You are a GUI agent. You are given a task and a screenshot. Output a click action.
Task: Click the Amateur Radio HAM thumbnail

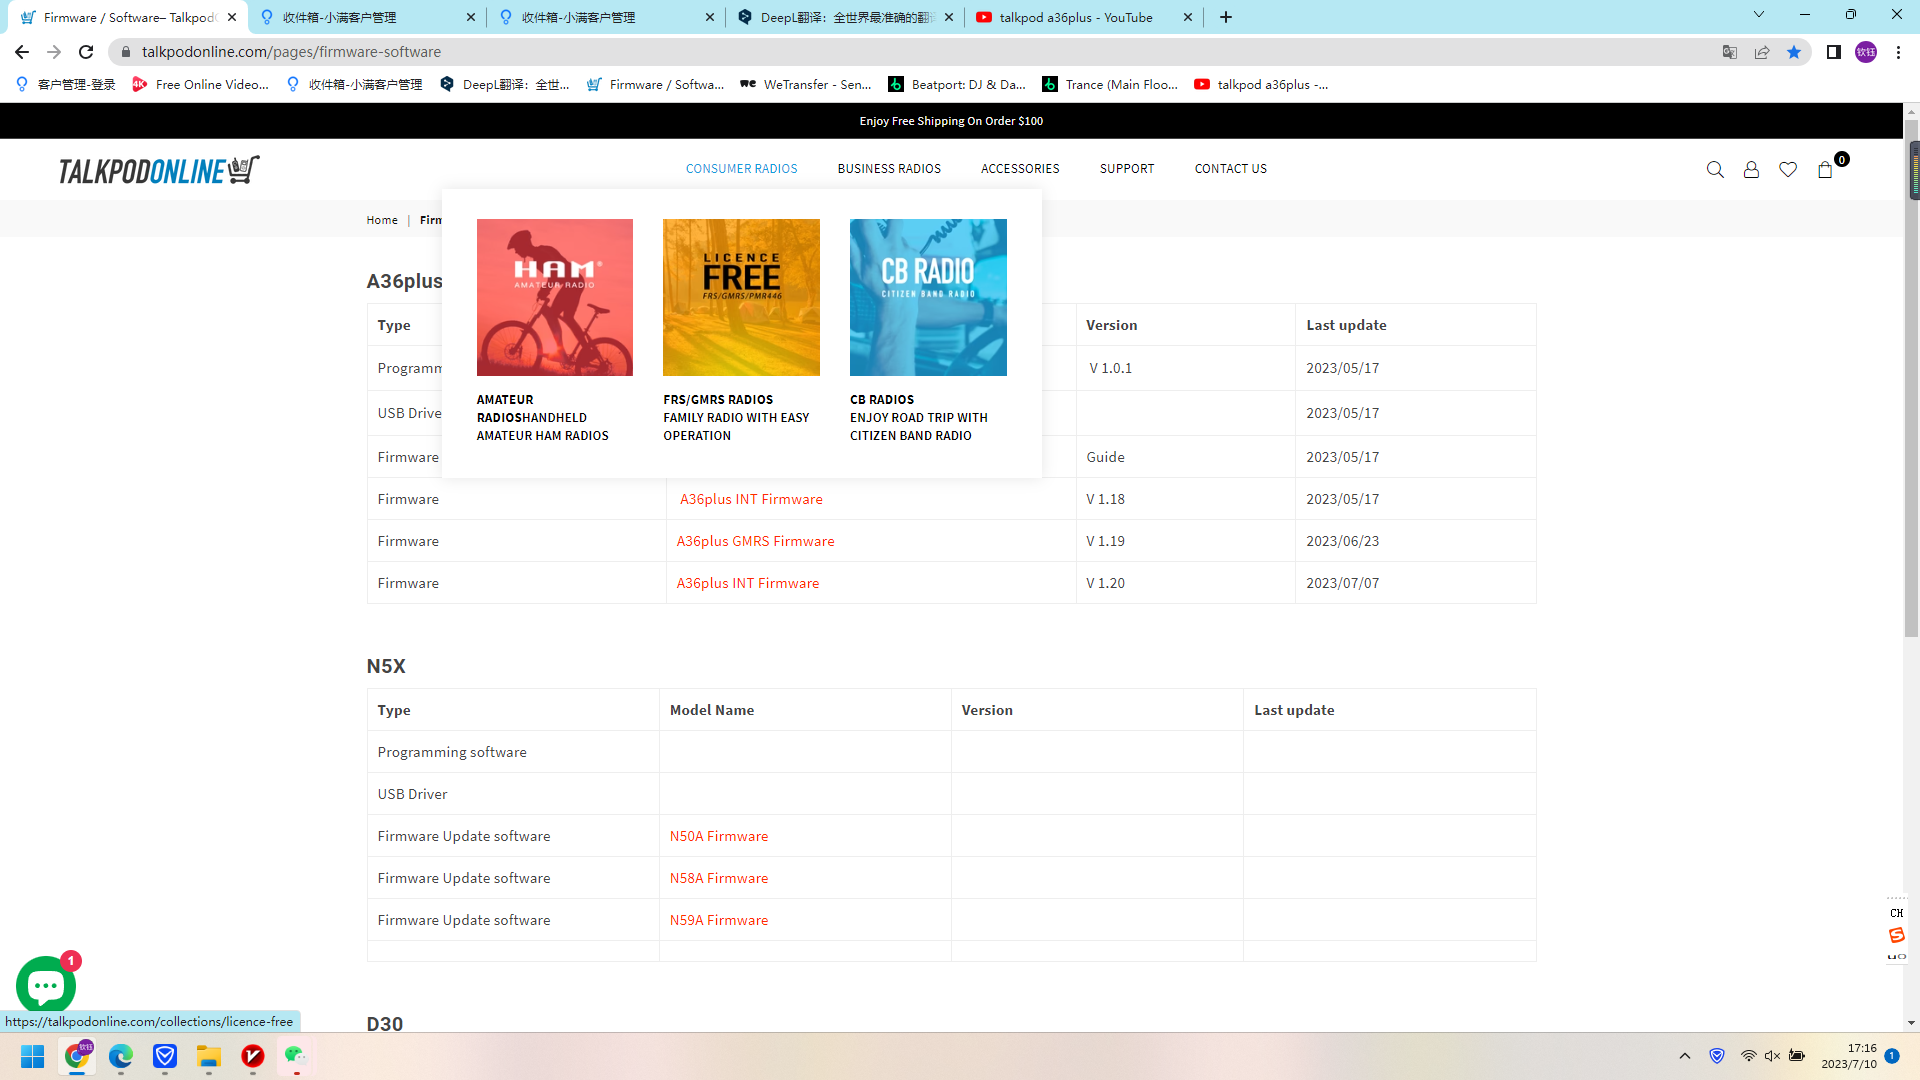pyautogui.click(x=555, y=297)
